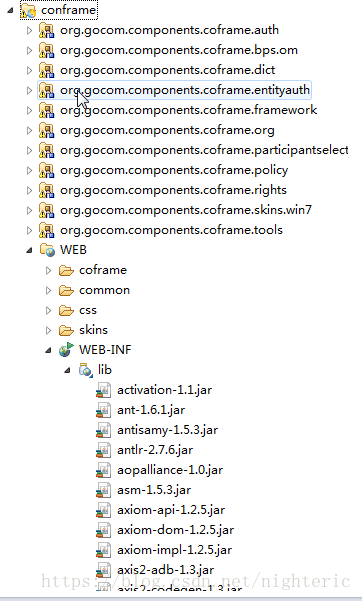Click jar icon of asm-1.5.3.jar
The image size is (362, 601).
[104, 490]
